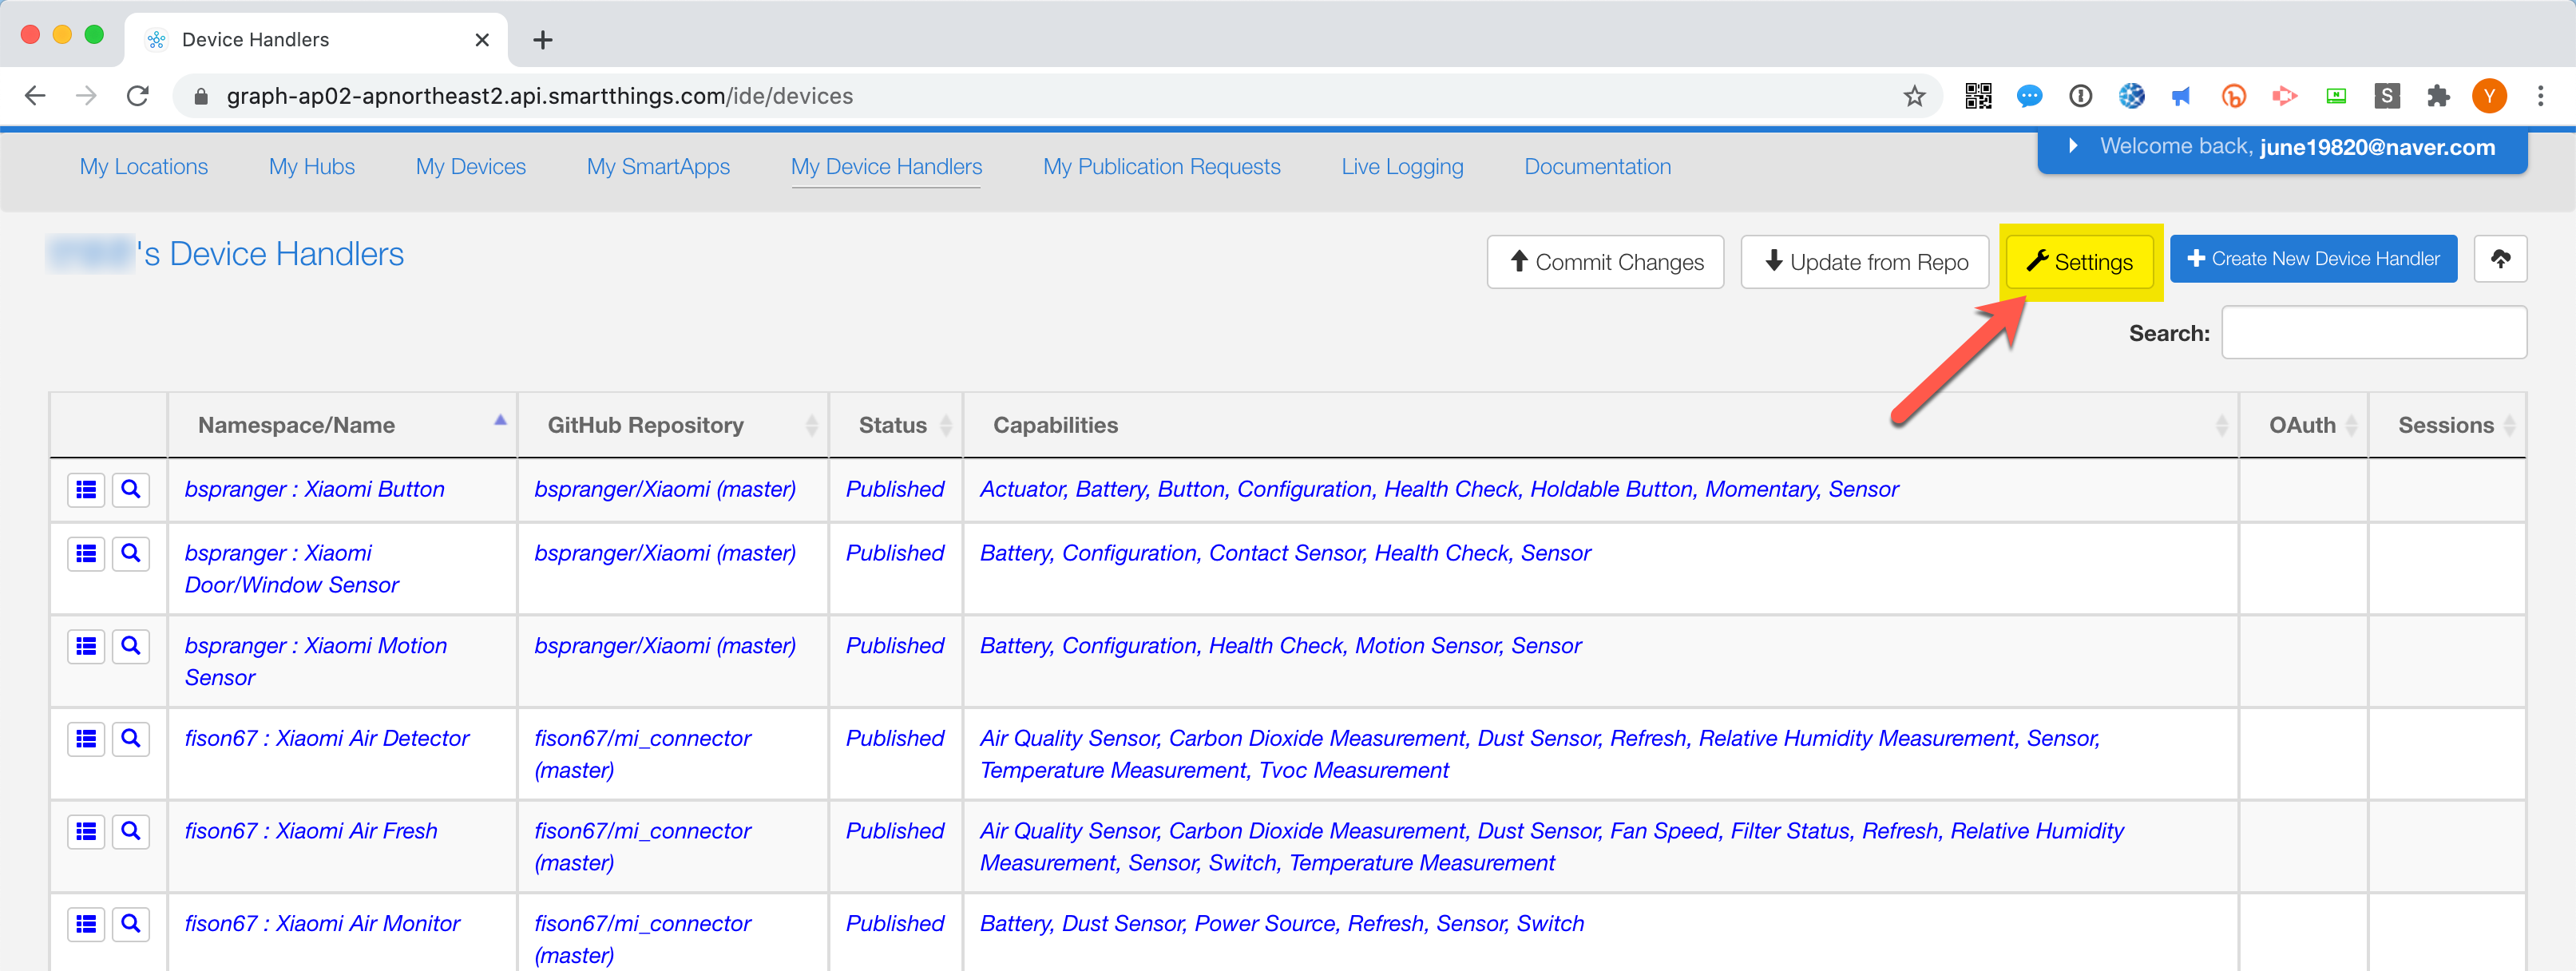Open bspranger : Xiaomi Button handler
Image resolution: width=2576 pixels, height=971 pixels.
click(314, 489)
